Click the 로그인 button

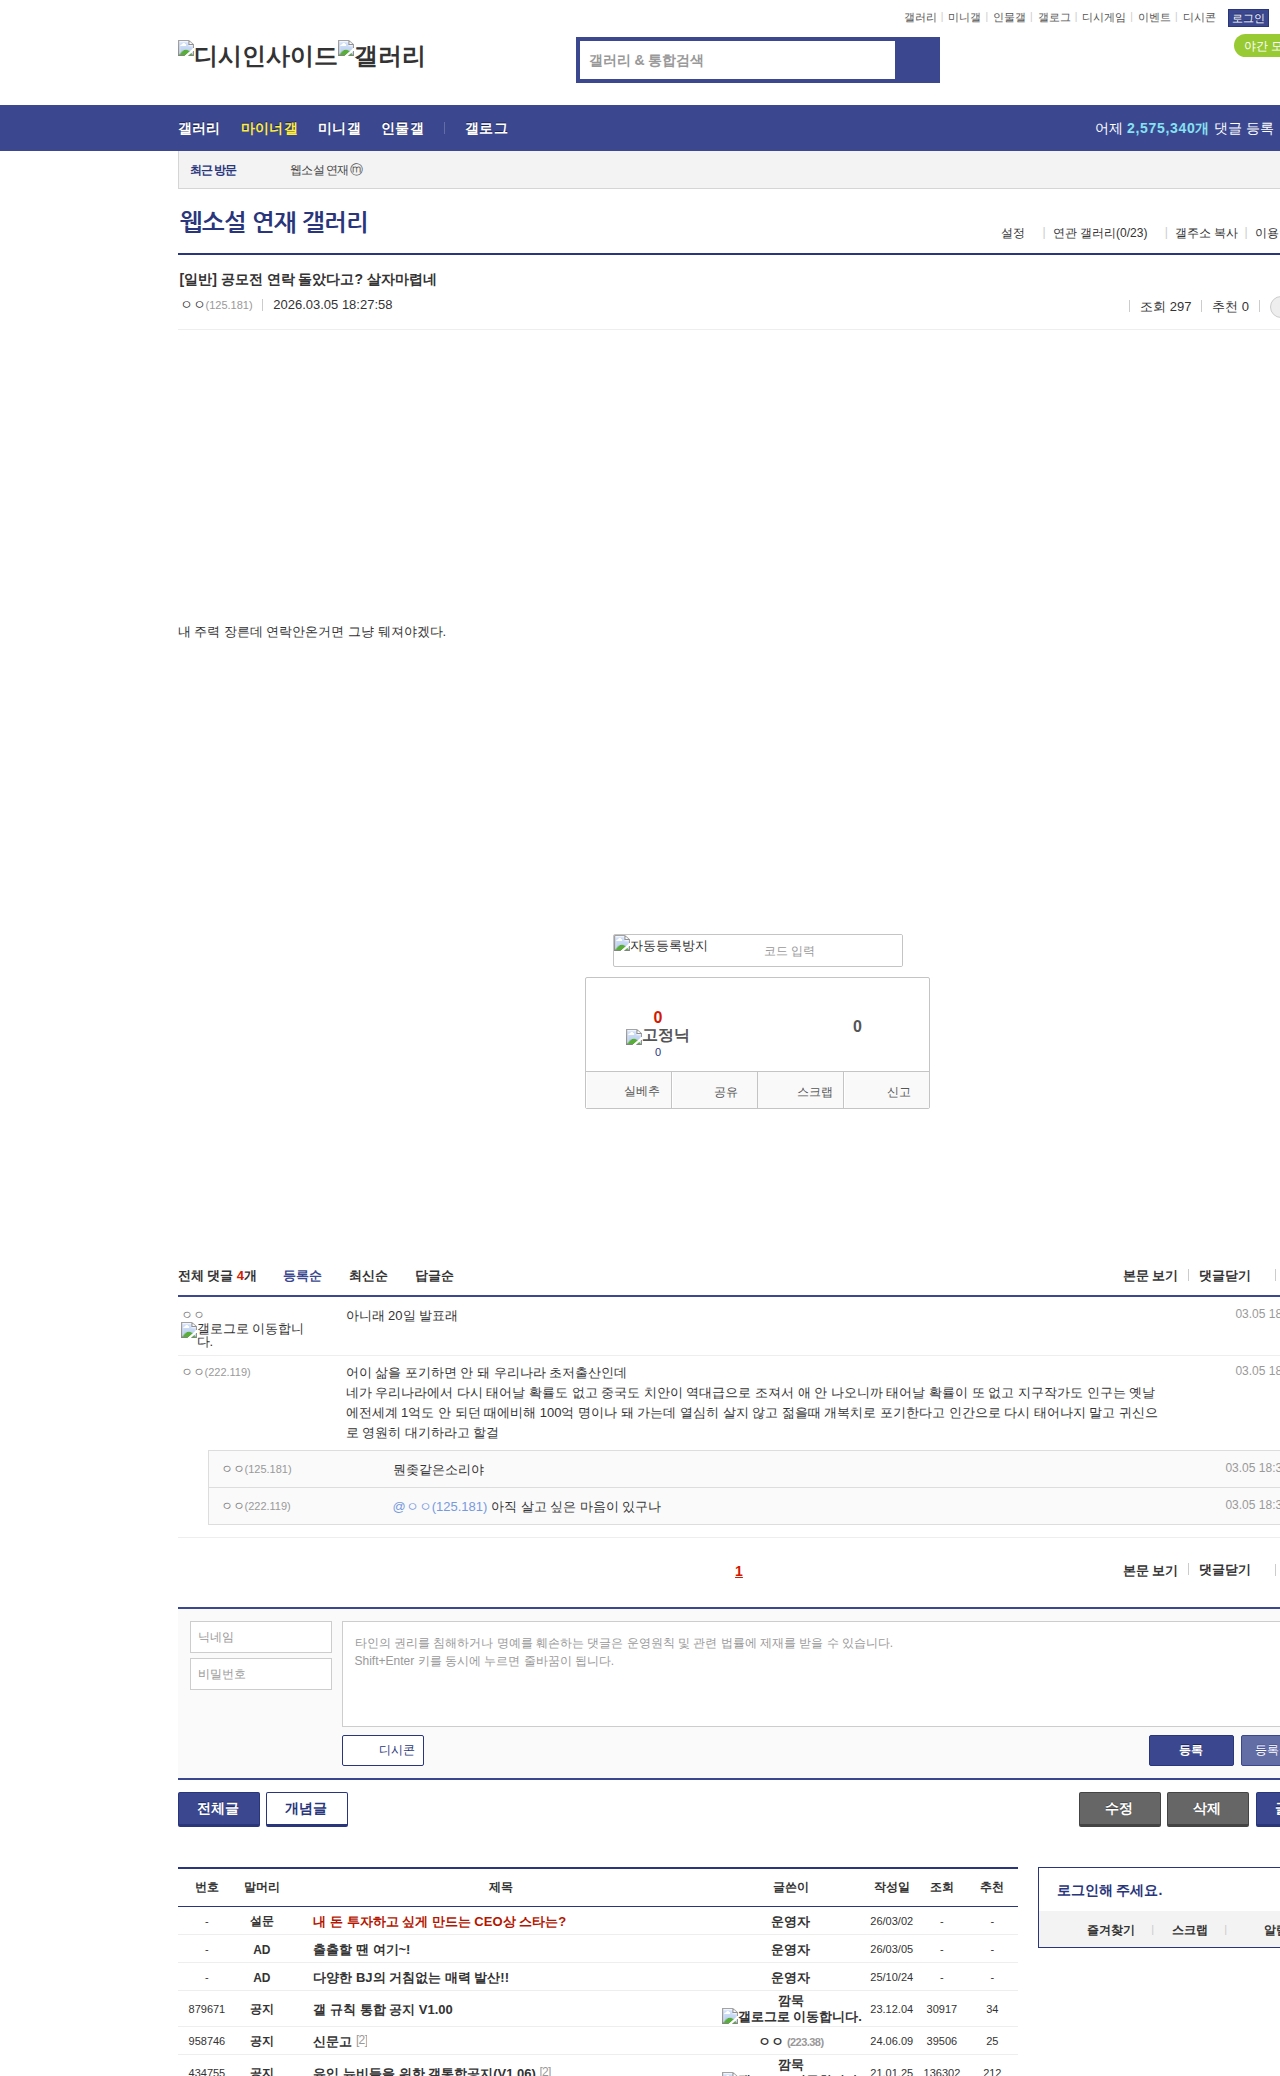coord(1248,18)
